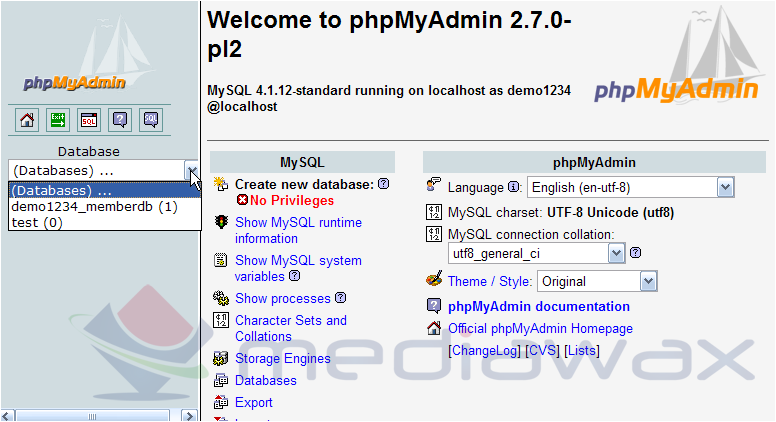Open the Storage Engines link
This screenshot has height=422, width=776.
point(283,358)
